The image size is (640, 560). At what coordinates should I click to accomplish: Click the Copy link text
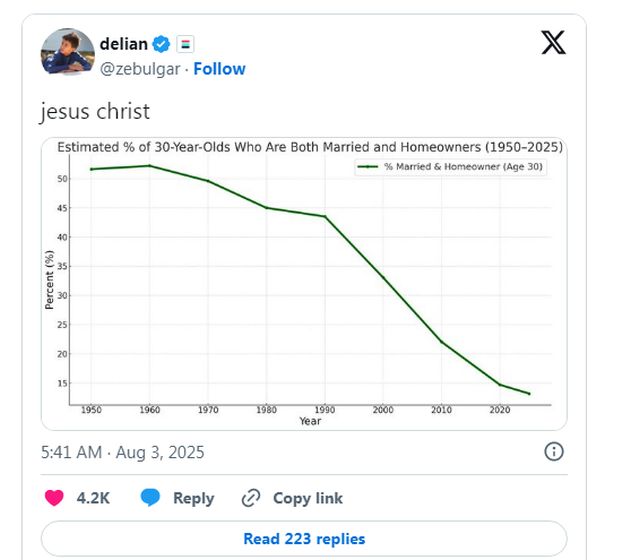[x=308, y=498]
